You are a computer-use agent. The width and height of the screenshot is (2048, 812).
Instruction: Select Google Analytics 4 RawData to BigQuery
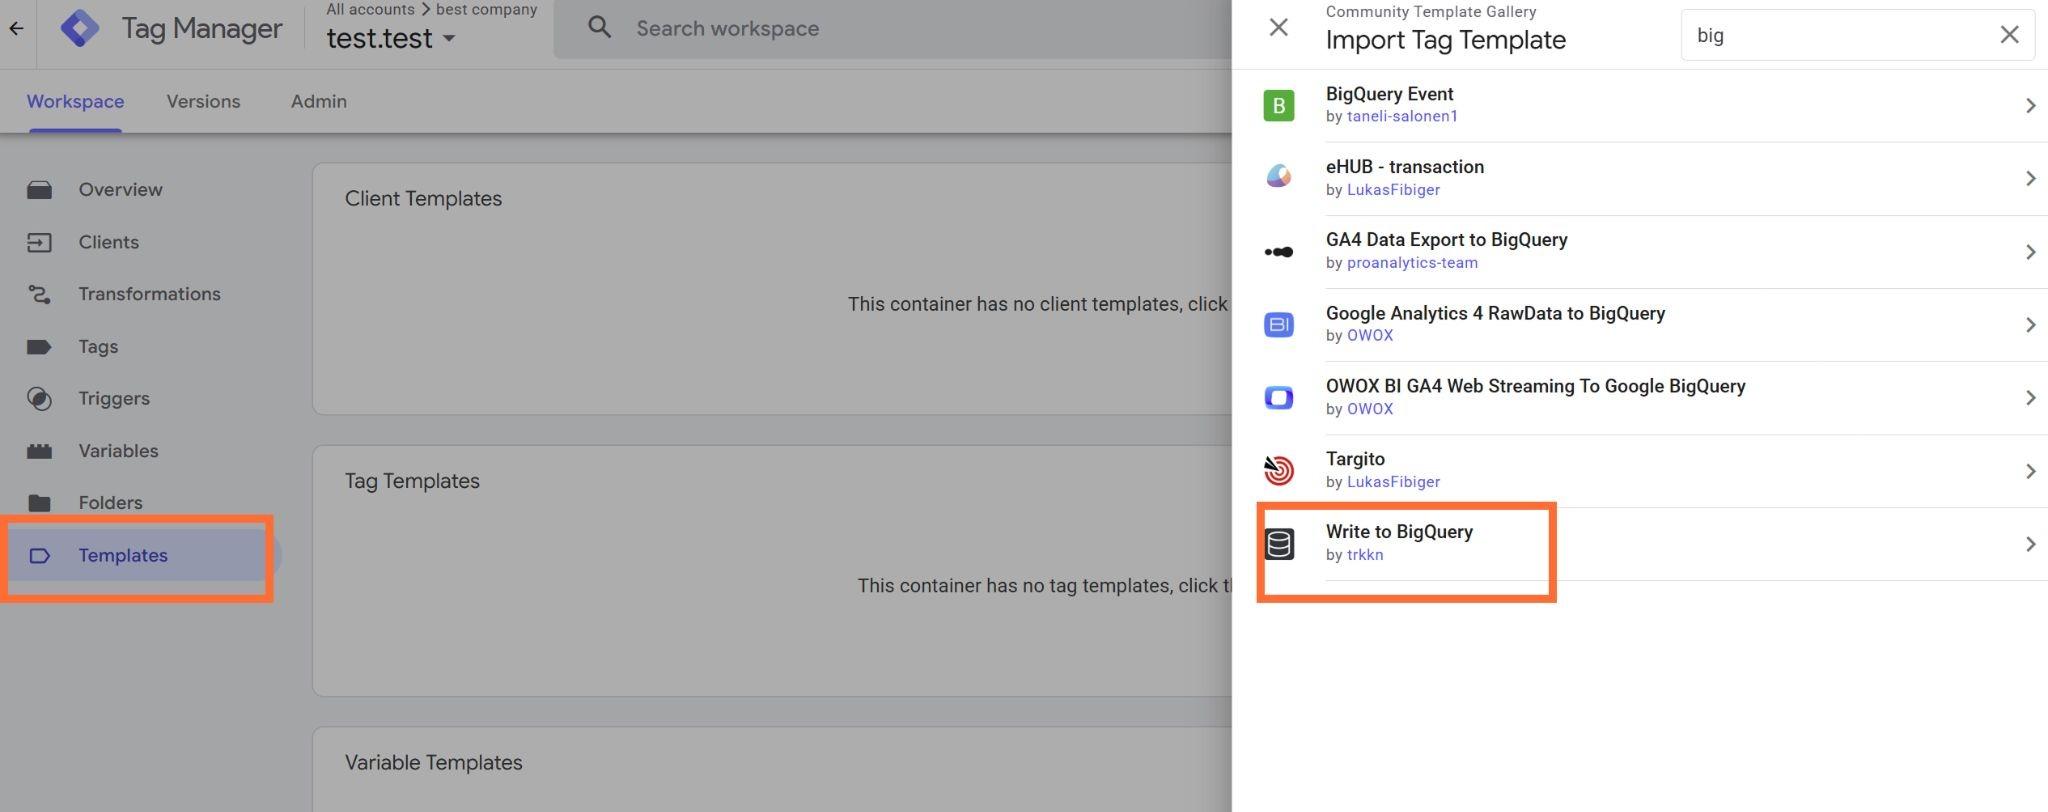click(x=1496, y=313)
